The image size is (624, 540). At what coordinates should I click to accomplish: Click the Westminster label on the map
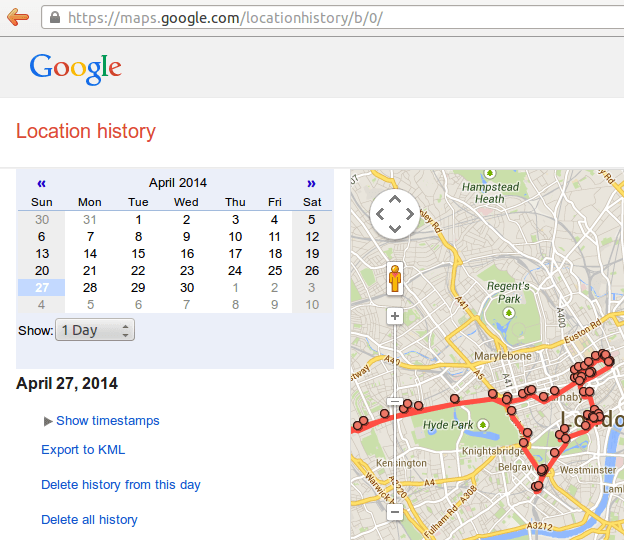tap(588, 470)
